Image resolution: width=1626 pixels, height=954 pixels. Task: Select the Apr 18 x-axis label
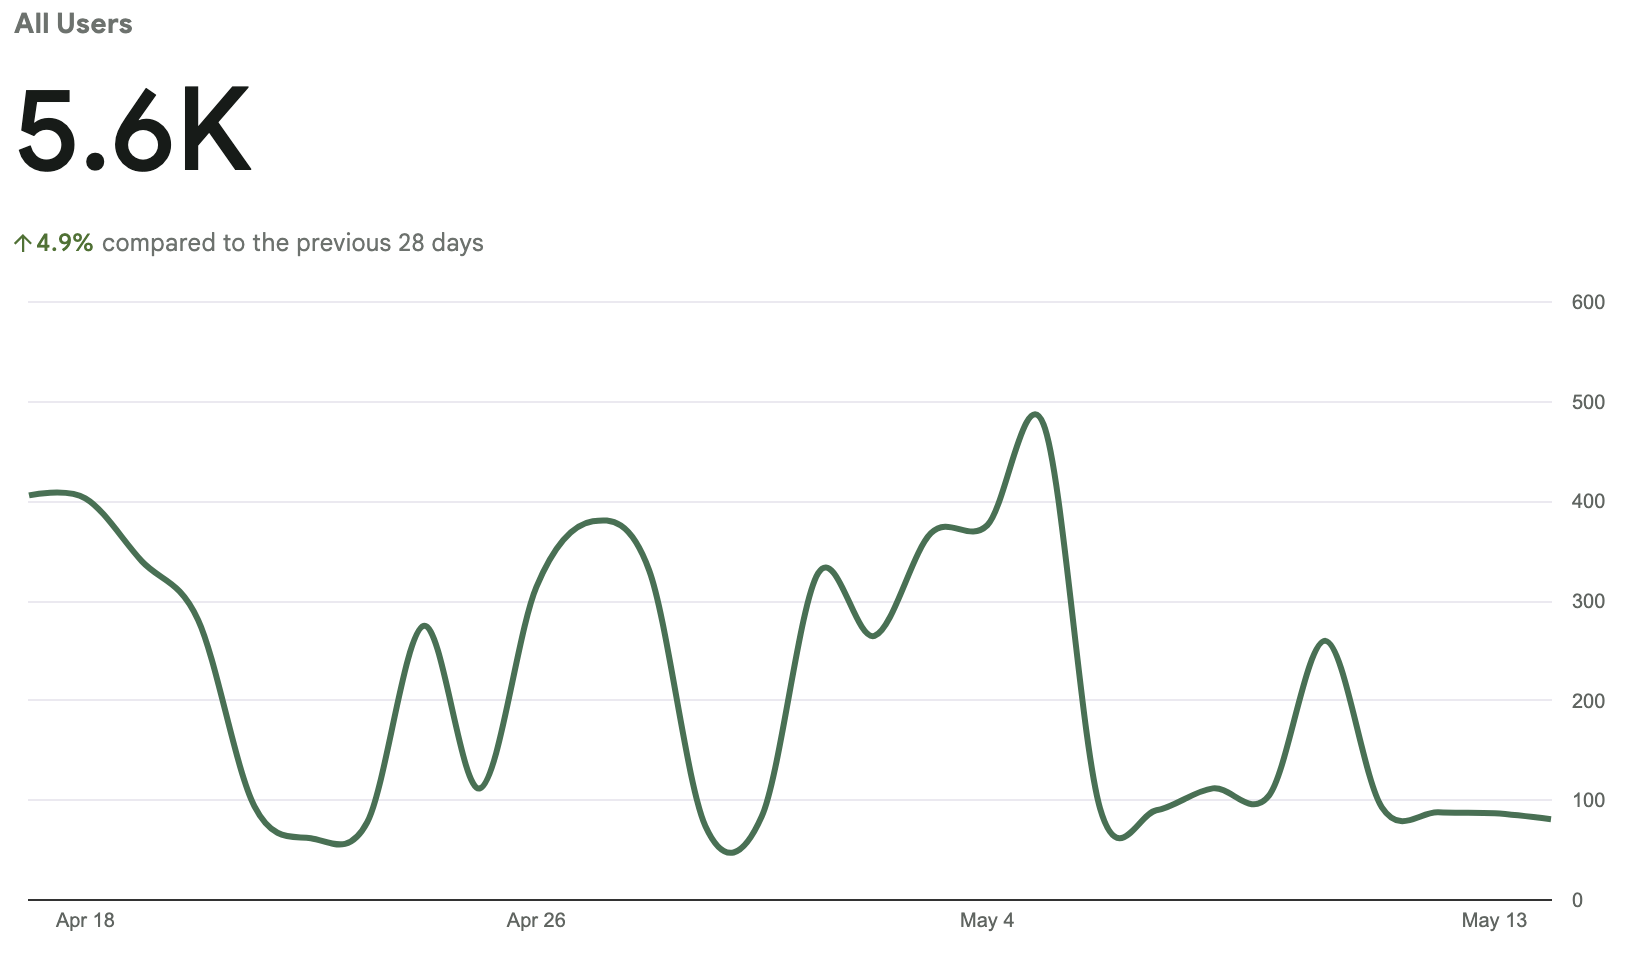[x=85, y=920]
